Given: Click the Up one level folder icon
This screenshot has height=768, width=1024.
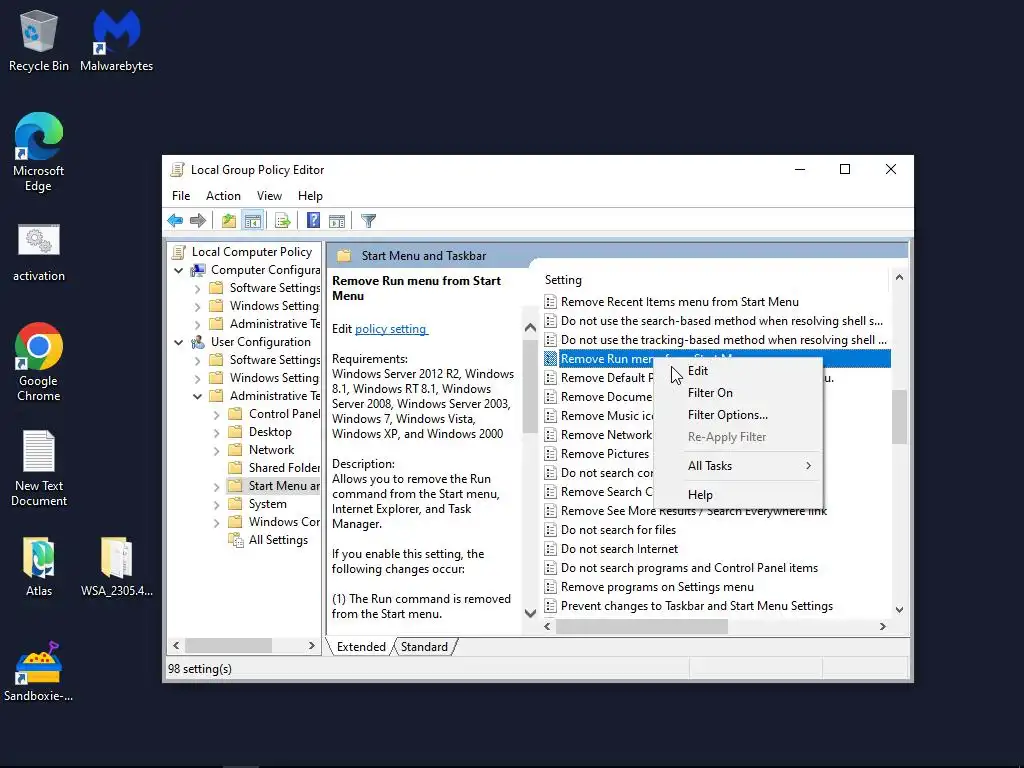Looking at the screenshot, I should 229,221.
